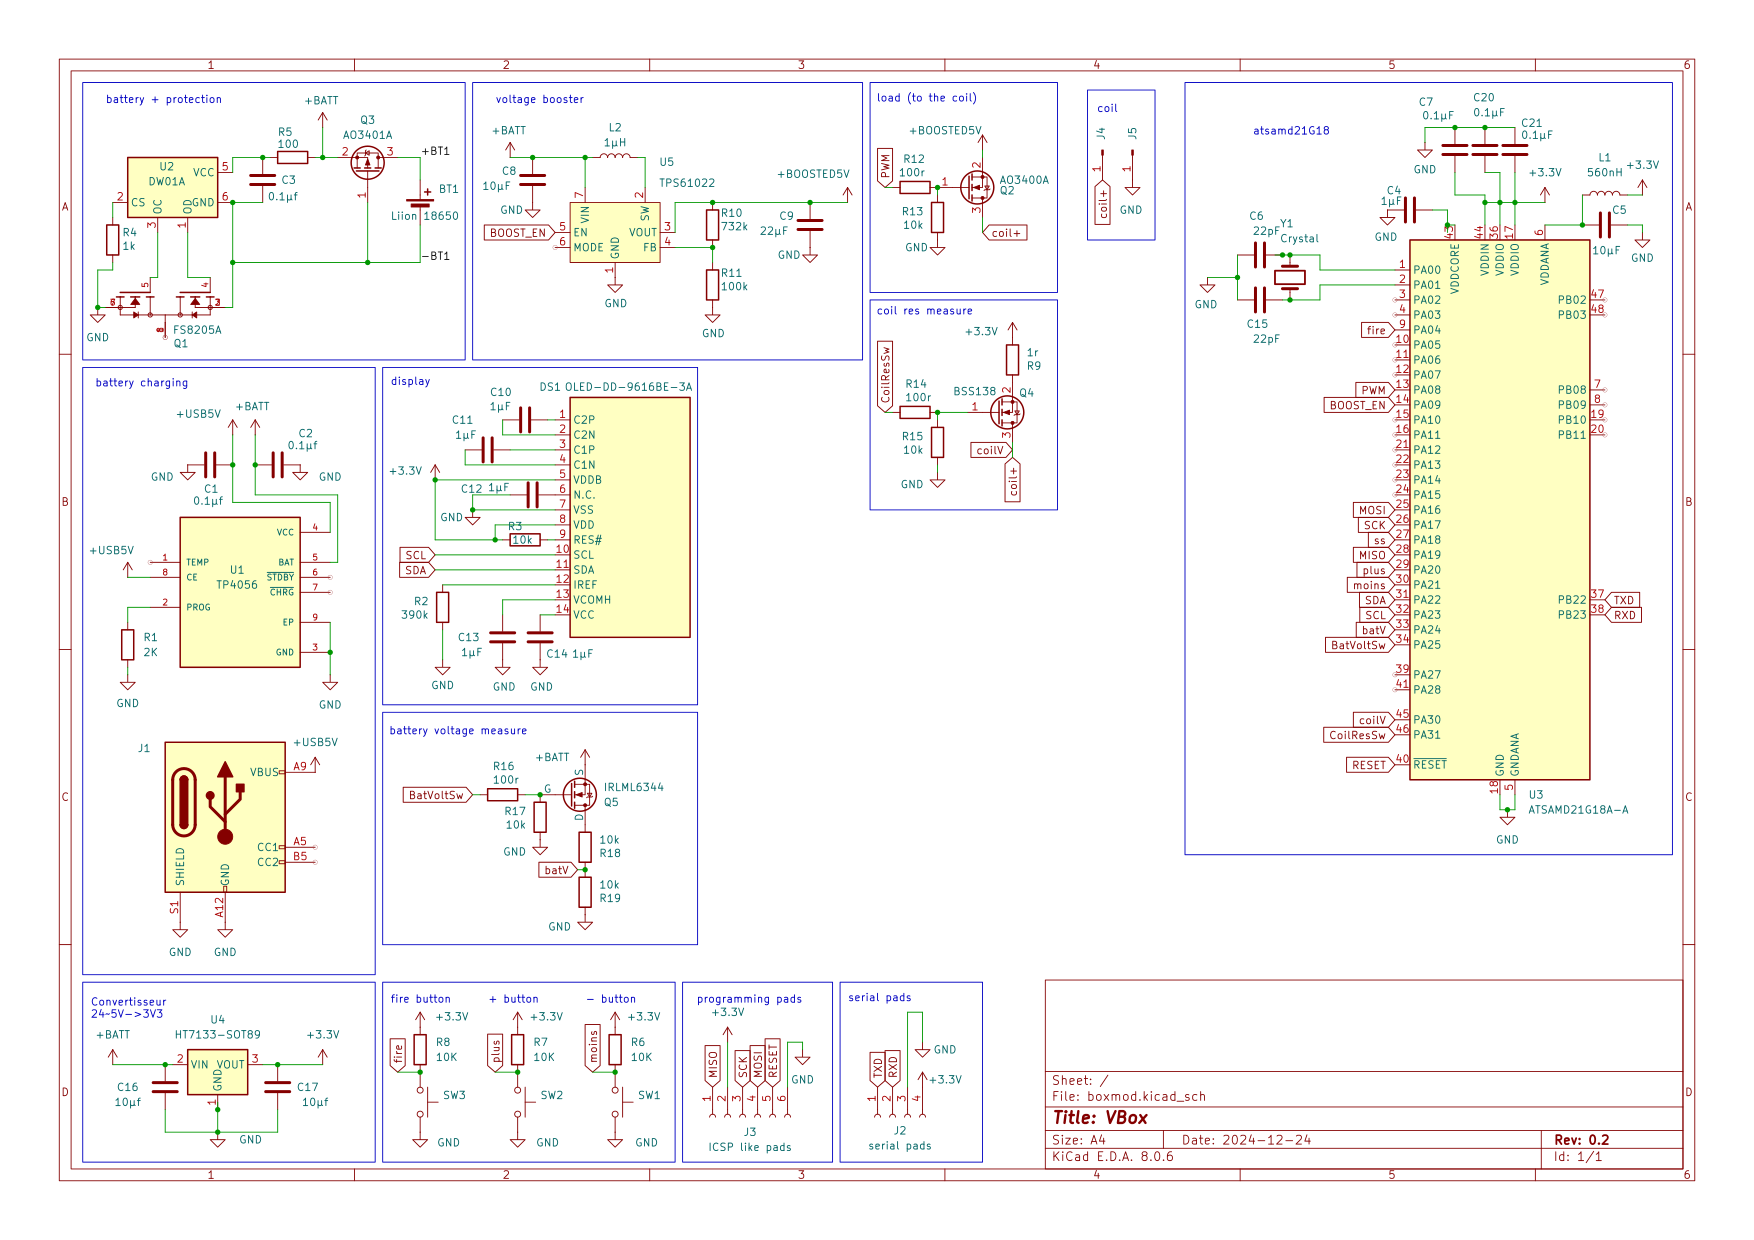Click the U2 DW01A protection chip
1754x1240 pixels.
(x=173, y=187)
